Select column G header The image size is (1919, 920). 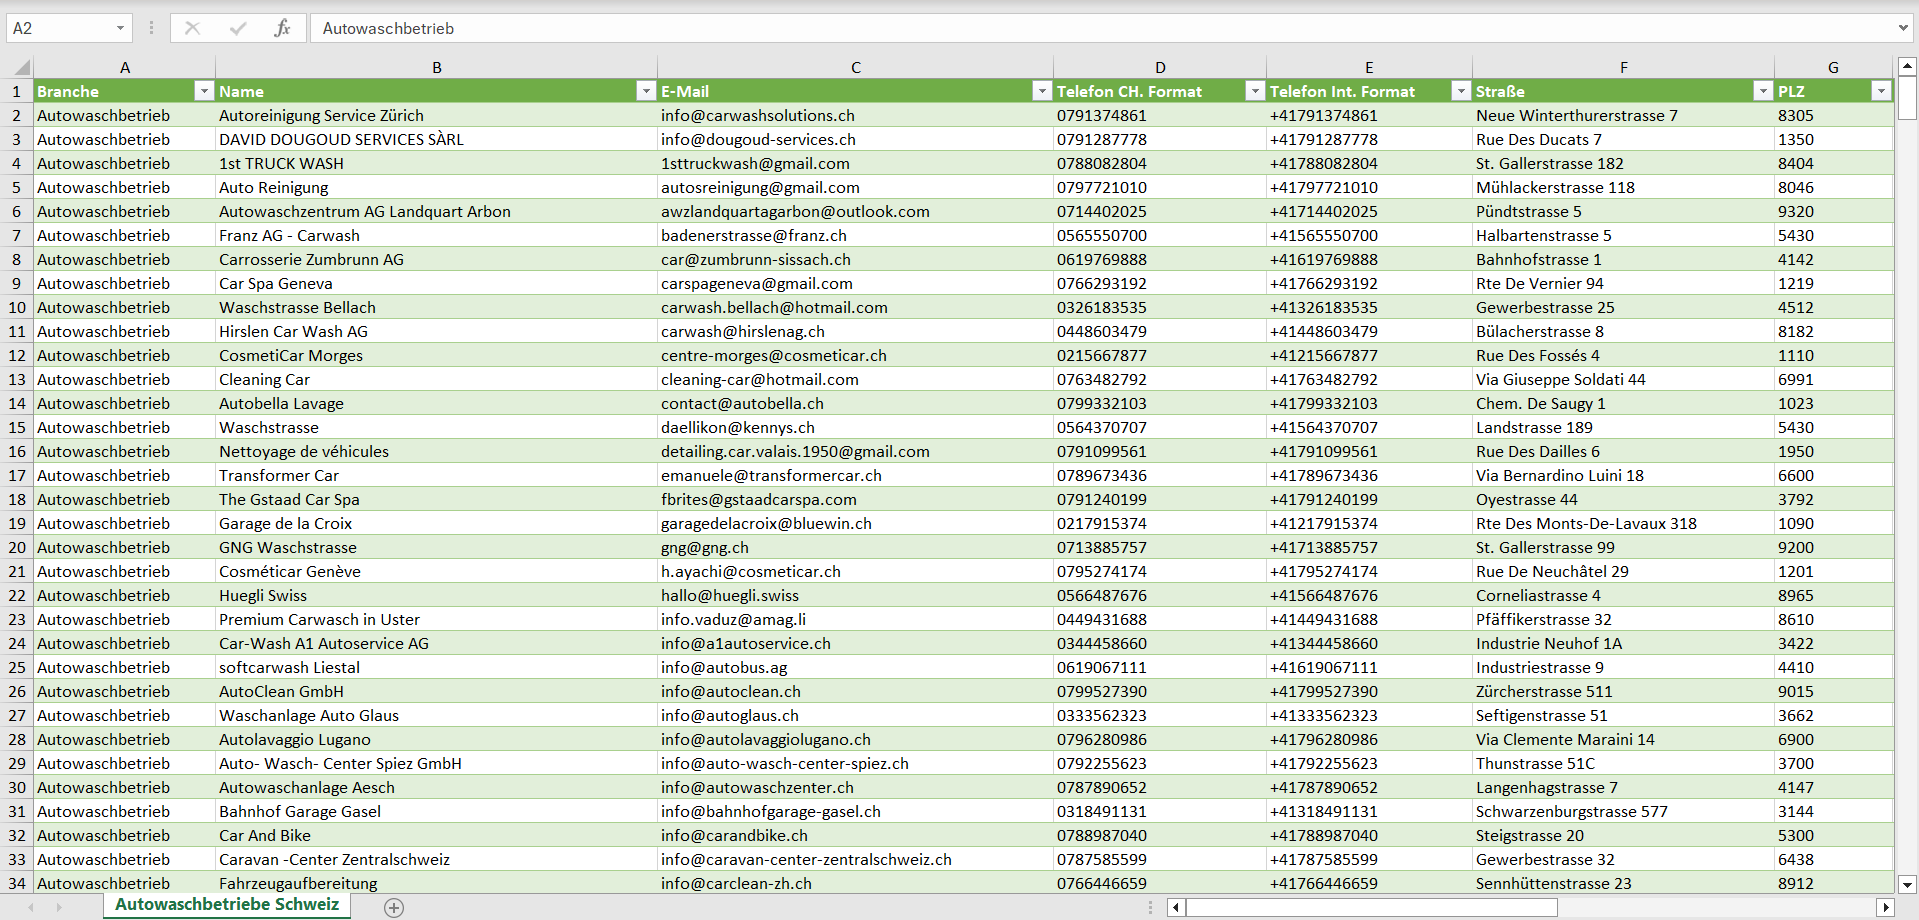pyautogui.click(x=1833, y=68)
